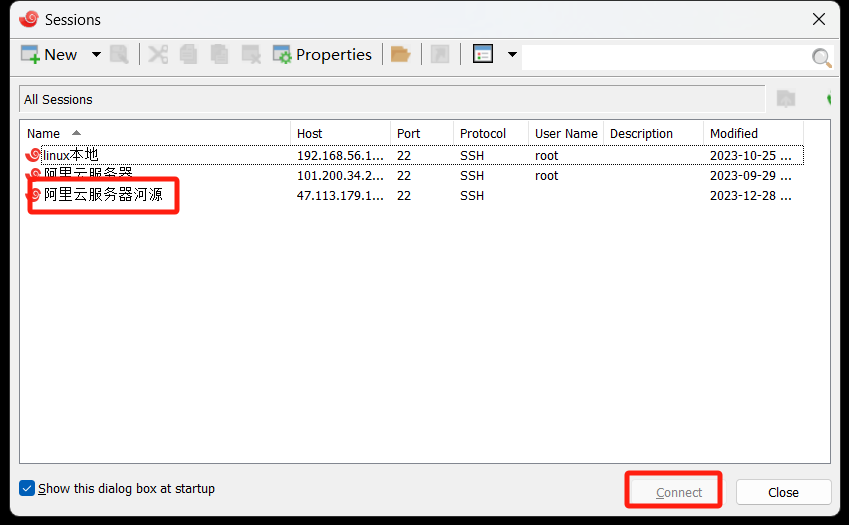Toggle Show this dialog box at startup
Screen dimensions: 849x525
coord(27,488)
